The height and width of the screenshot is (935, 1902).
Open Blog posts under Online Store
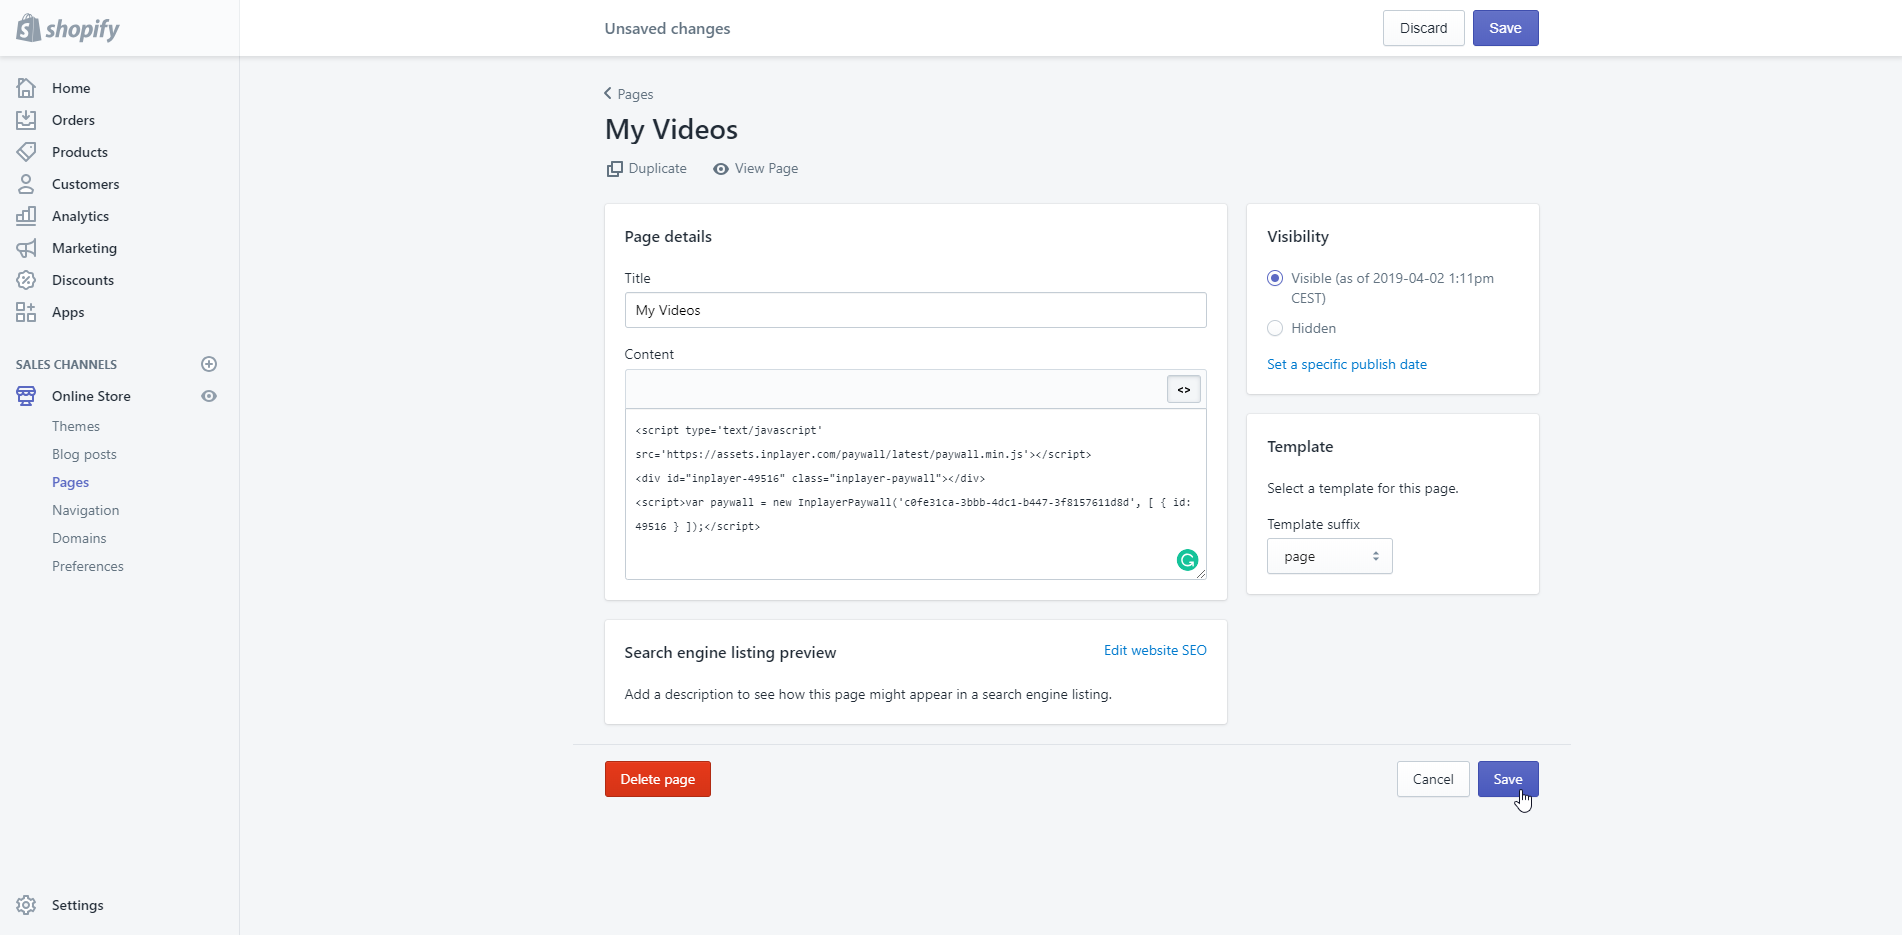[84, 454]
